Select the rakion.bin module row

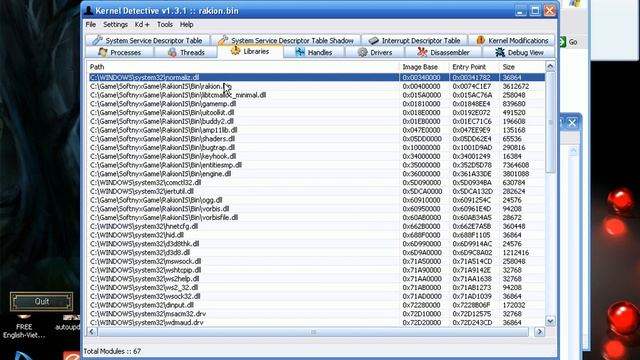click(317, 86)
